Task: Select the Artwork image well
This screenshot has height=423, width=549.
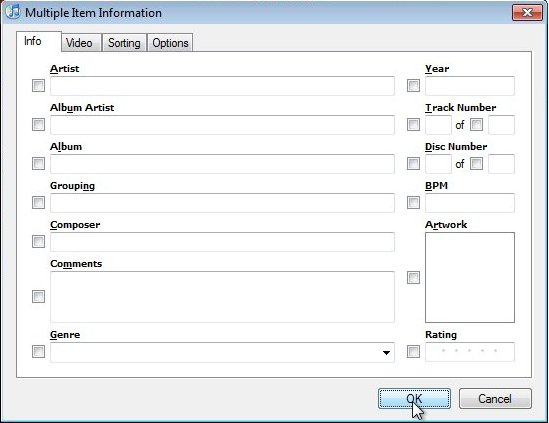Action: [470, 277]
